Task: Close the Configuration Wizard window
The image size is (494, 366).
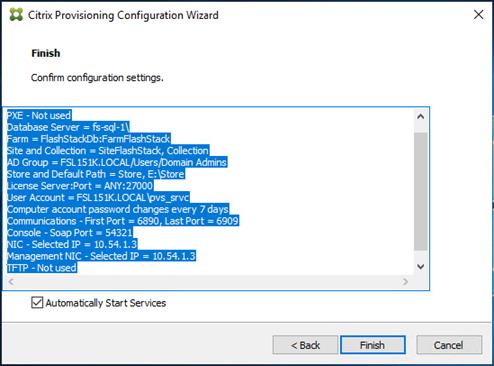Action: 478,14
